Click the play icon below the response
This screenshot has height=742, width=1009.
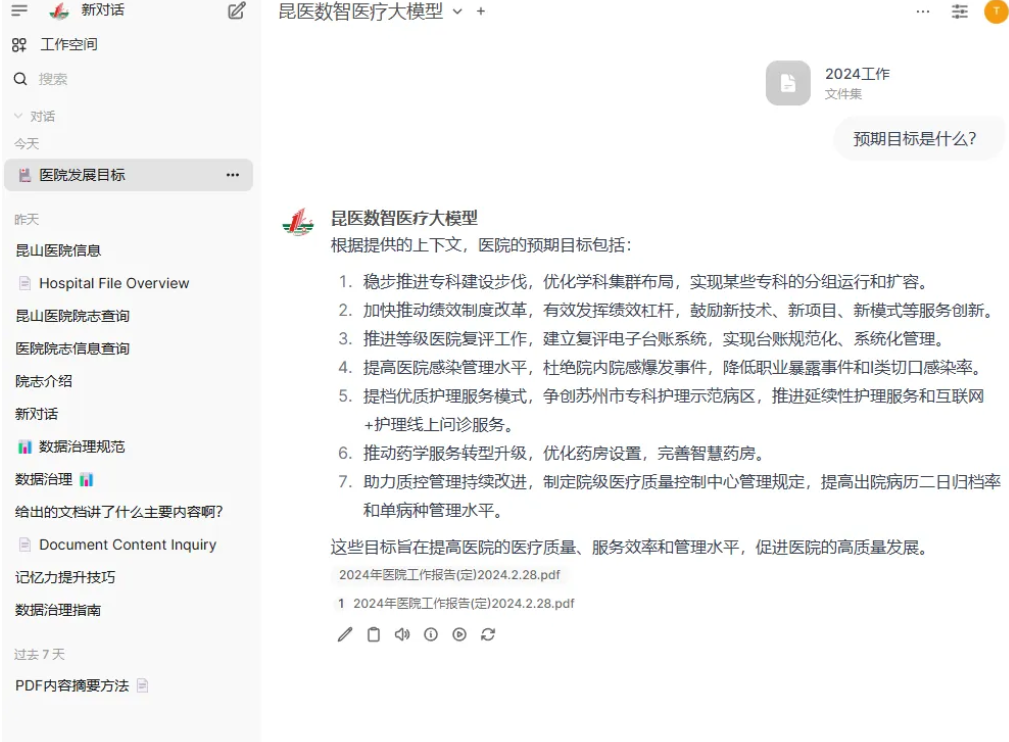click(x=459, y=634)
